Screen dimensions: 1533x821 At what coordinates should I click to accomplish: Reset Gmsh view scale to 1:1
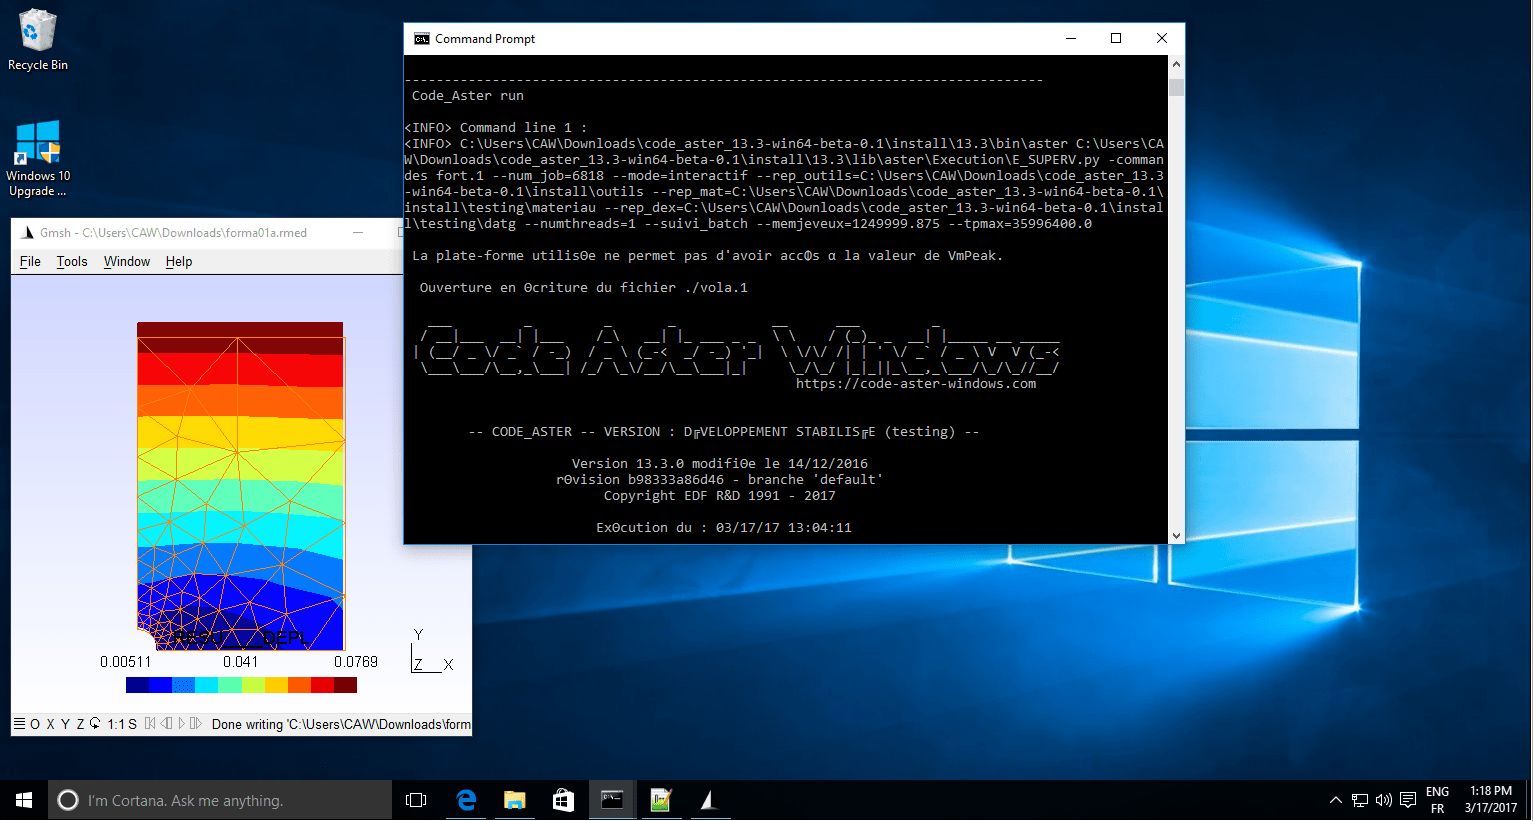(115, 724)
